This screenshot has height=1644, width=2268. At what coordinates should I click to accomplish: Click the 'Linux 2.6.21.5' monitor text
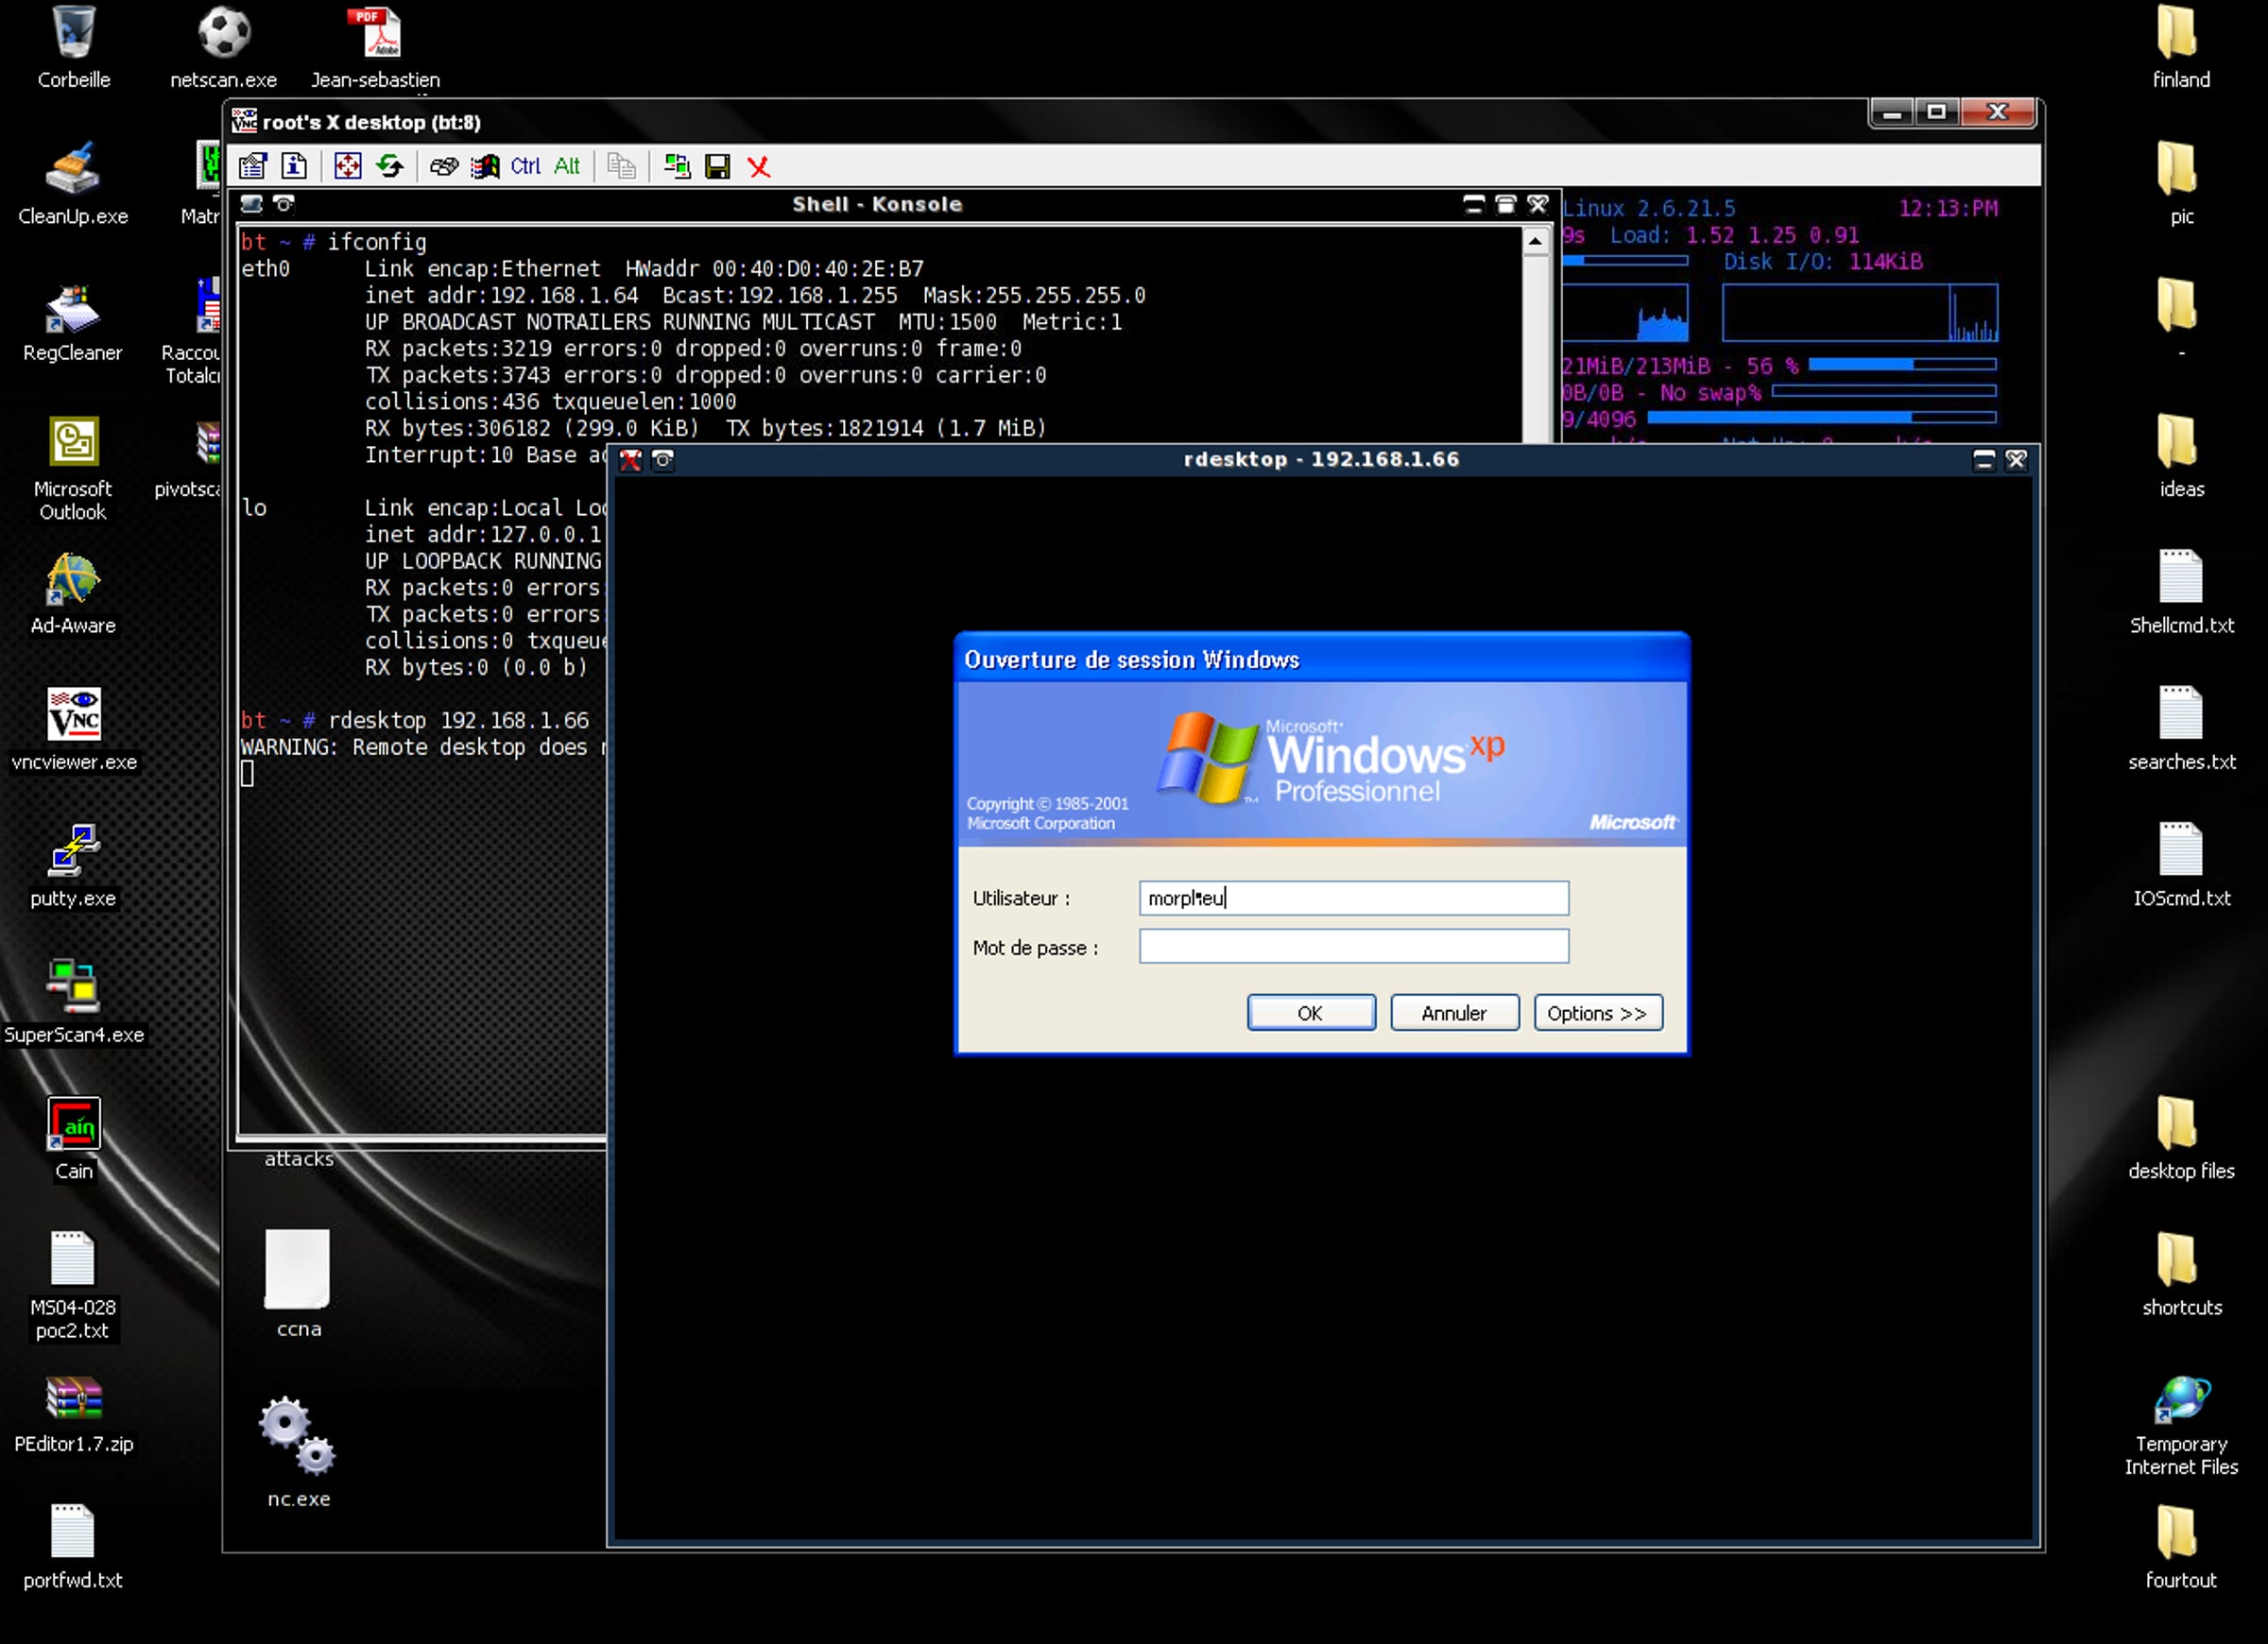[x=1649, y=208]
